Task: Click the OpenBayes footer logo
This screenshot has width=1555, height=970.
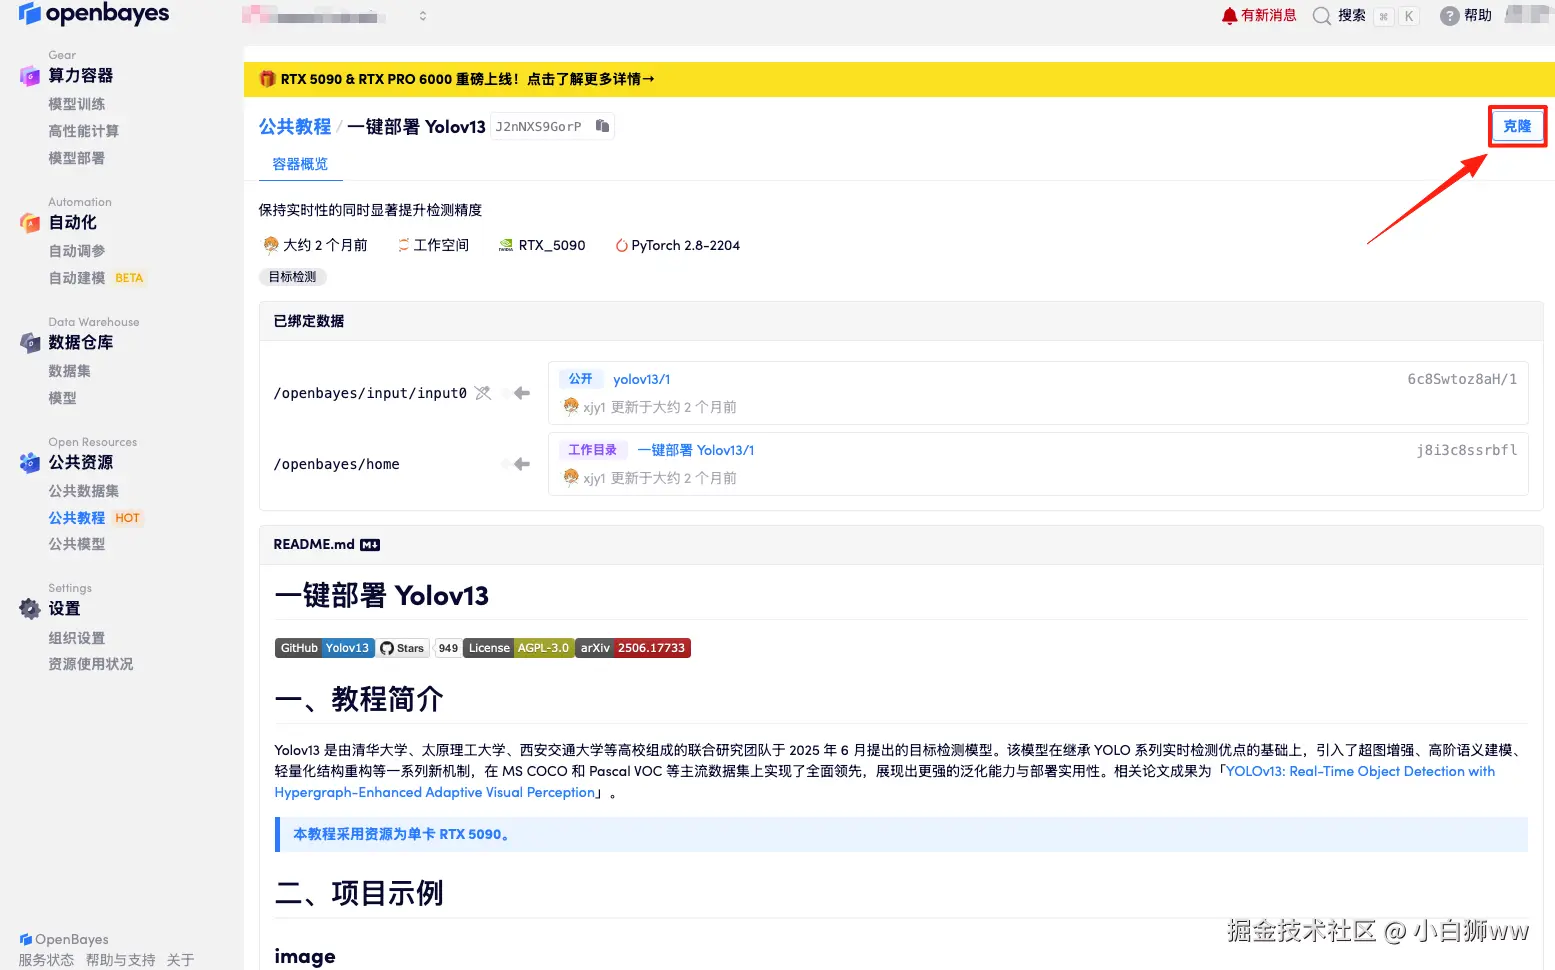Action: 64,939
